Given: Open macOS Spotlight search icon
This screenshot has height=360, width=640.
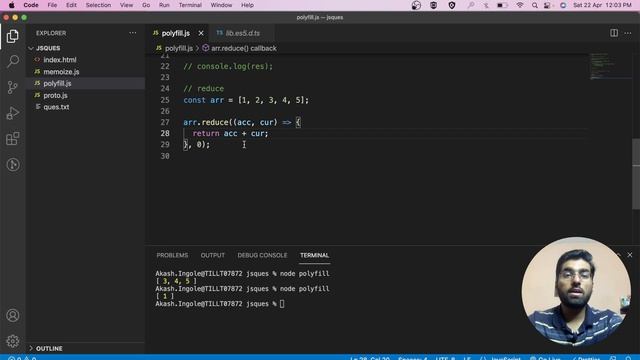Looking at the screenshot, I should pyautogui.click(x=534, y=5).
